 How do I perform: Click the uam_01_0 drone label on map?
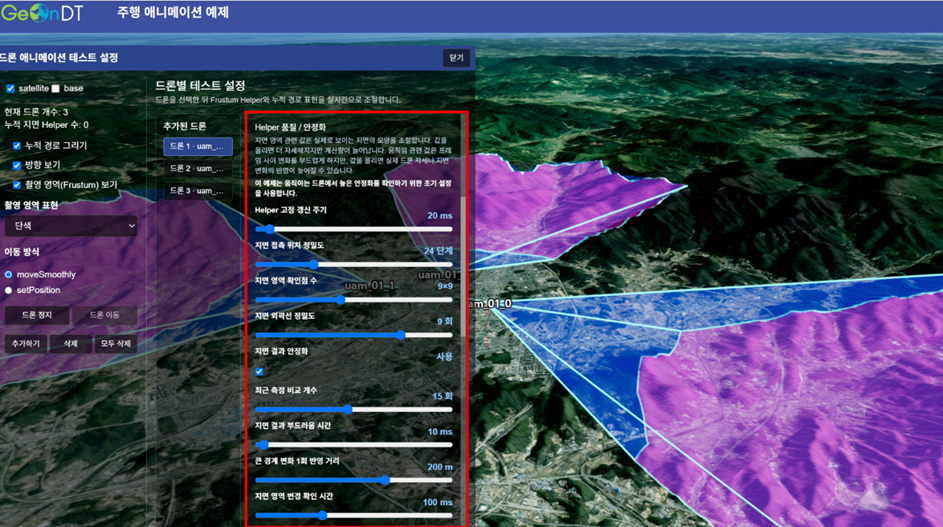tap(489, 303)
